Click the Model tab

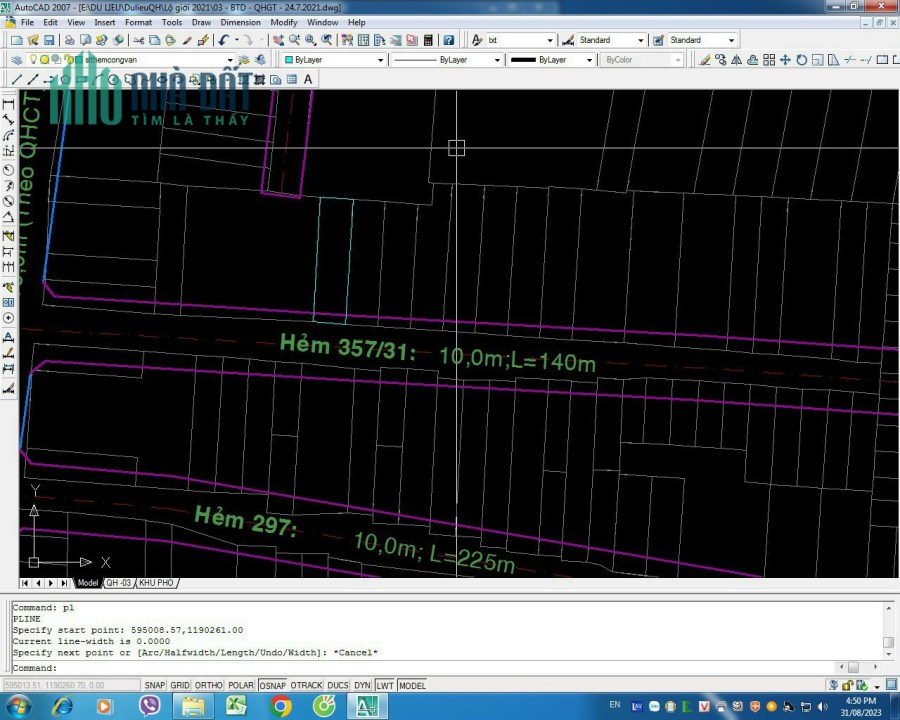point(87,583)
